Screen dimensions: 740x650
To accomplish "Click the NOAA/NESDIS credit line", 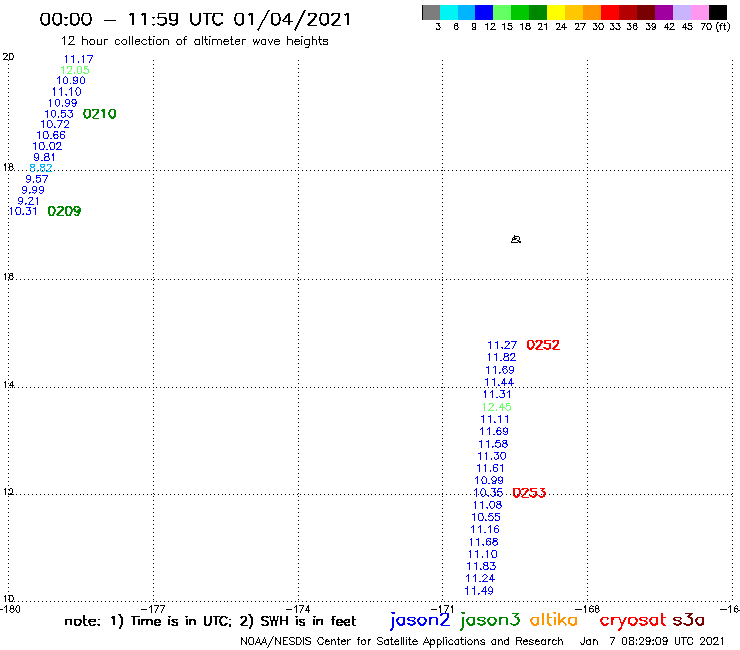I will [402, 641].
